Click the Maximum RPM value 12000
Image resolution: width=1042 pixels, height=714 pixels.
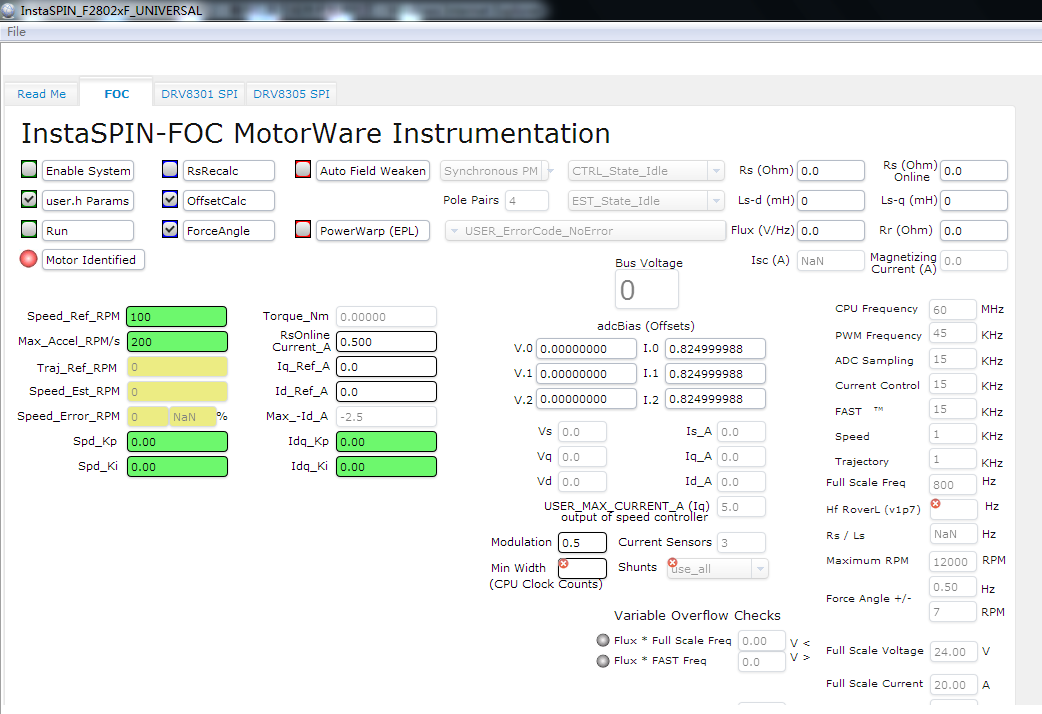click(x=953, y=562)
